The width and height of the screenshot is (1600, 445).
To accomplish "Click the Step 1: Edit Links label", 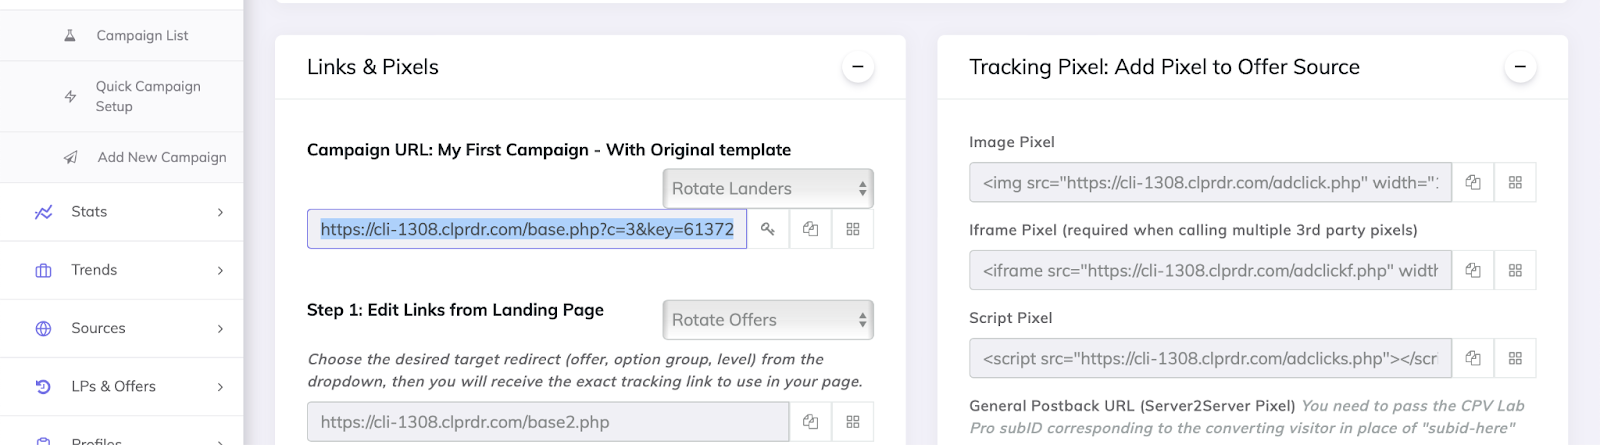I will pyautogui.click(x=455, y=310).
